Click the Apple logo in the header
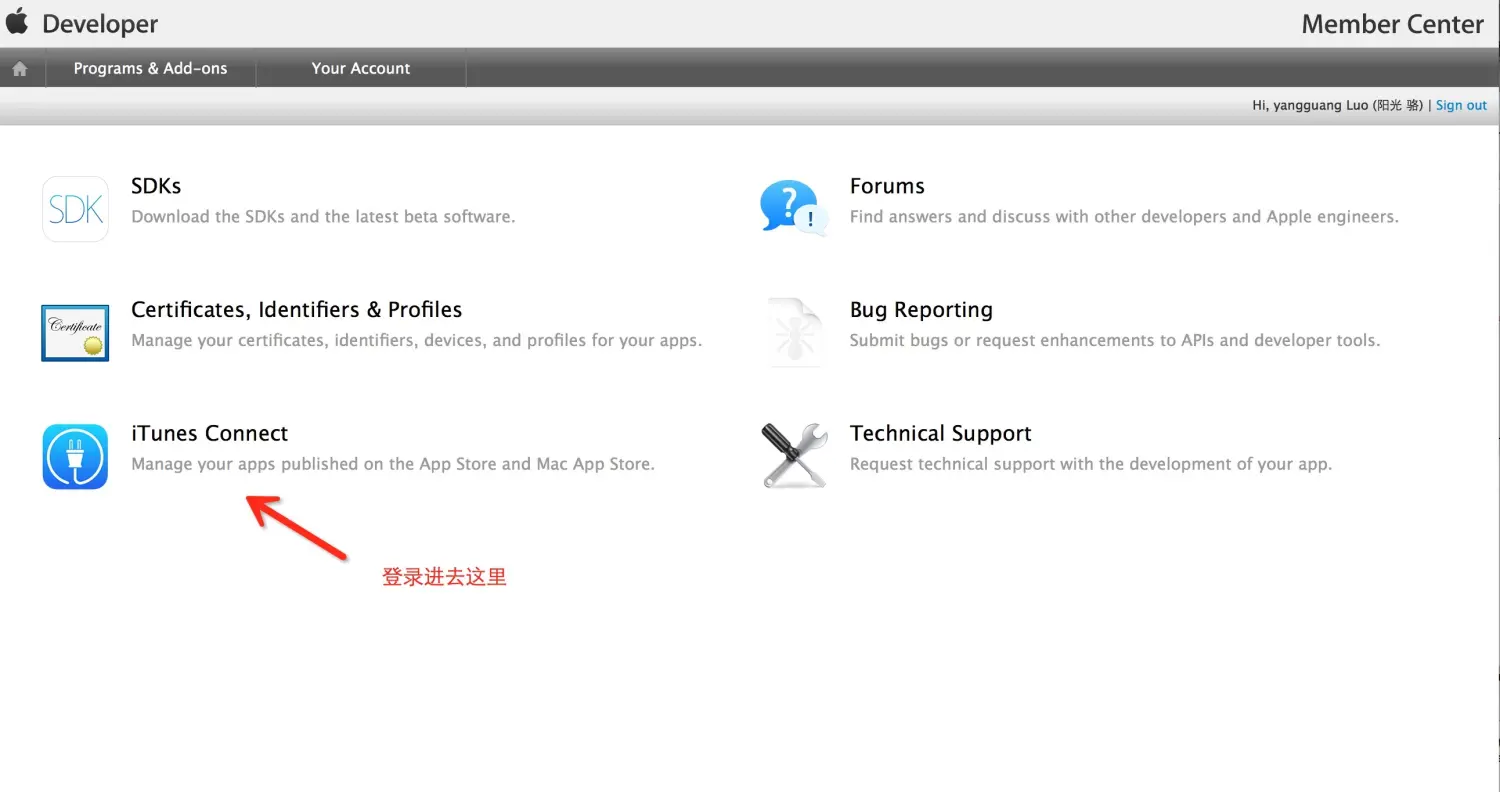Image resolution: width=1500 pixels, height=792 pixels. [x=17, y=21]
